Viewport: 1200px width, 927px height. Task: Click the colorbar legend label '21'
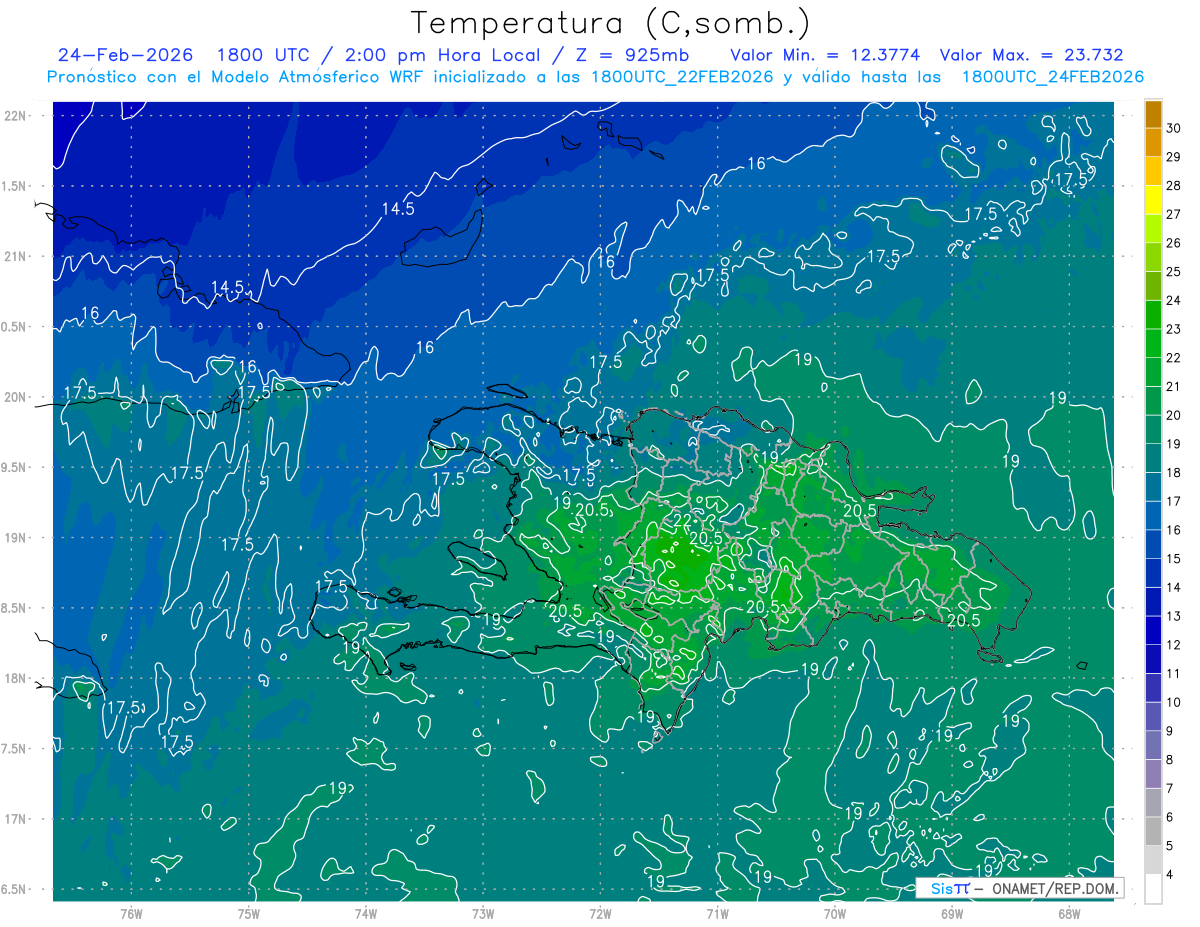tap(1173, 387)
